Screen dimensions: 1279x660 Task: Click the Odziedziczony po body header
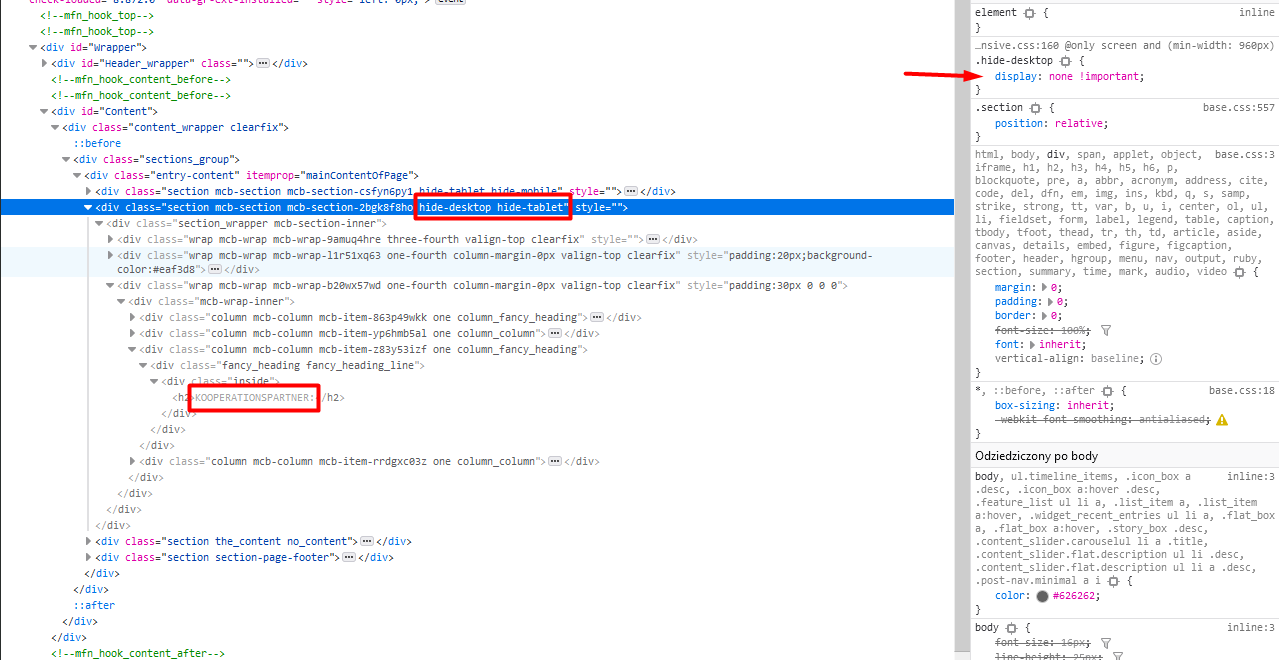(1038, 456)
